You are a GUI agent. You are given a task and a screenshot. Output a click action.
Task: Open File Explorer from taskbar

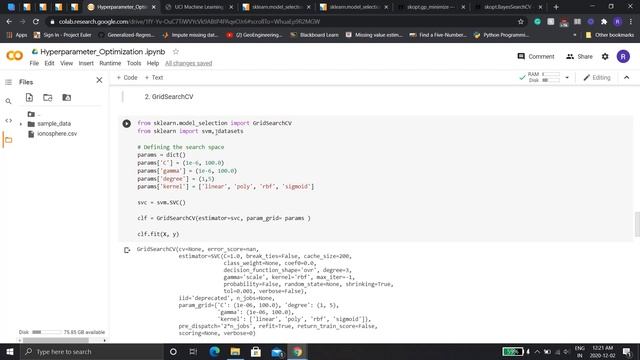click(236, 351)
